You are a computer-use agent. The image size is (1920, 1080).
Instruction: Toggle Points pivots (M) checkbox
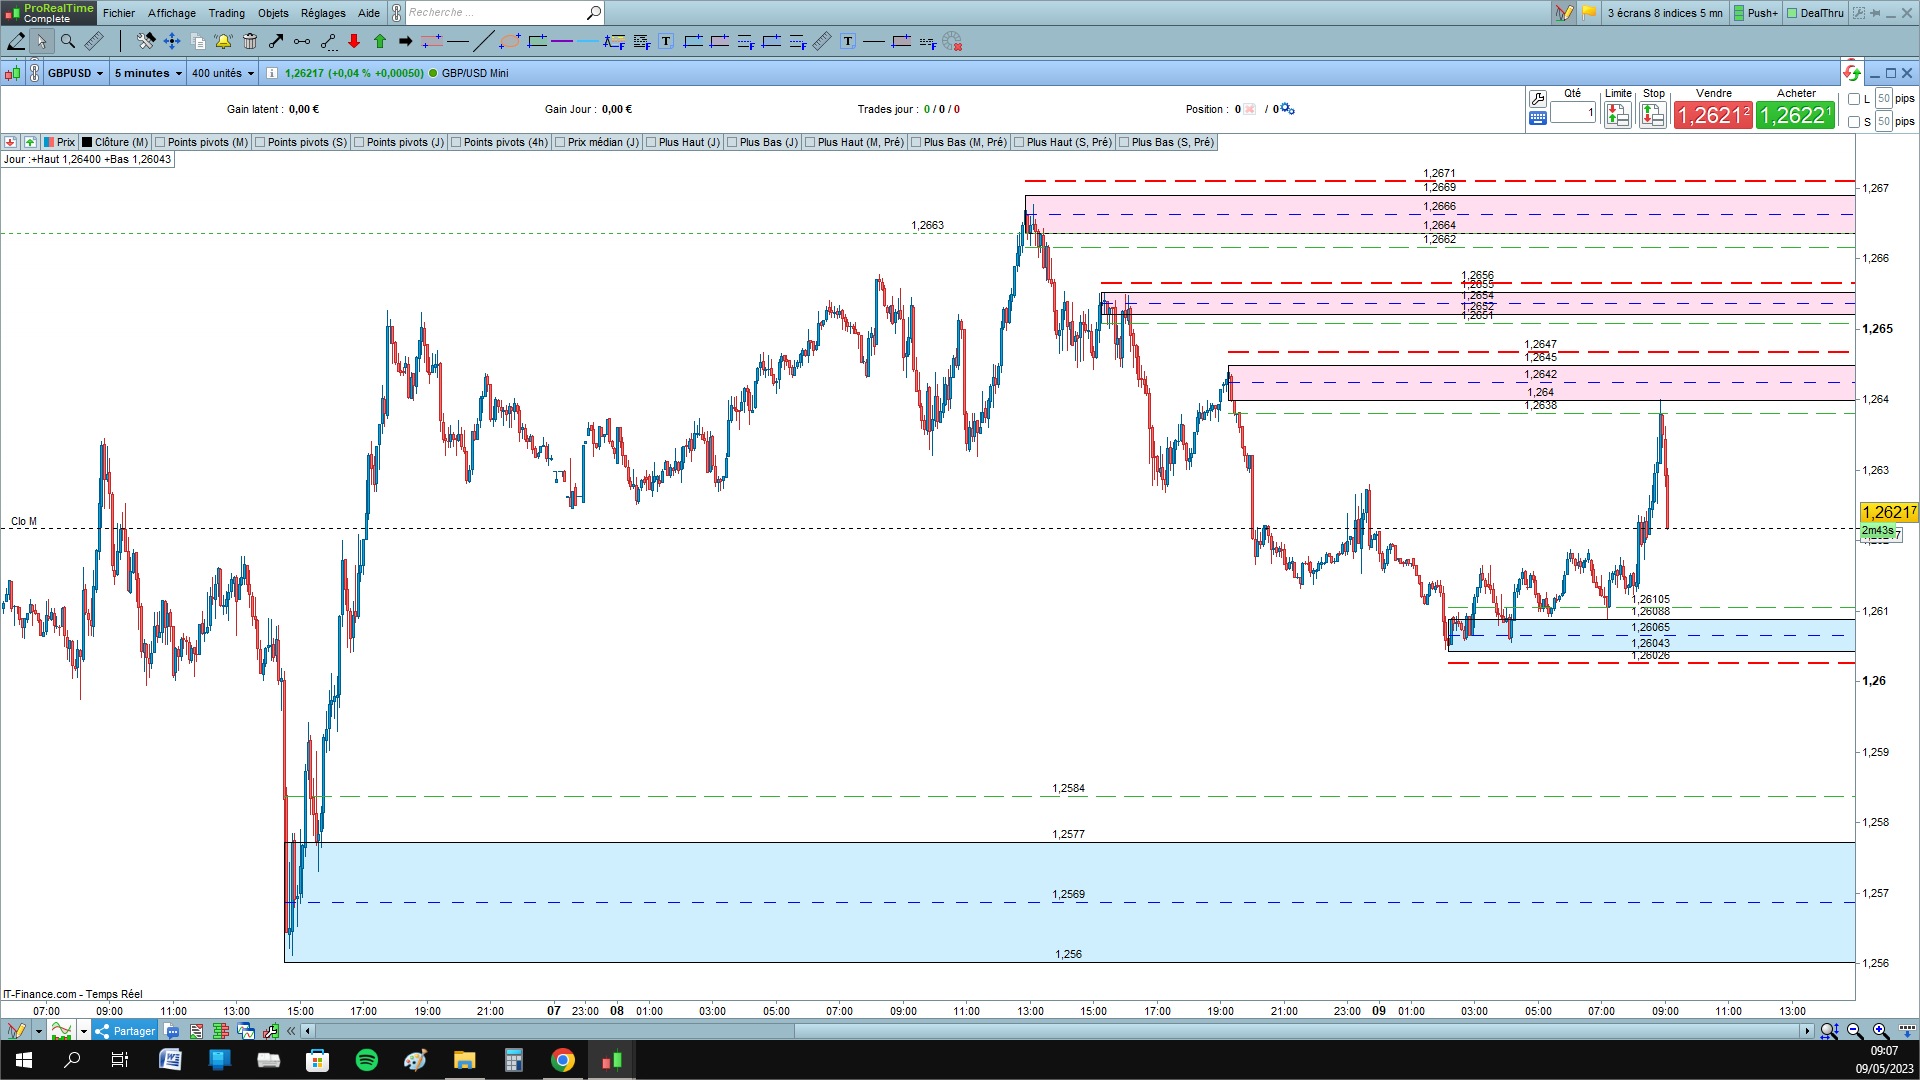[162, 142]
